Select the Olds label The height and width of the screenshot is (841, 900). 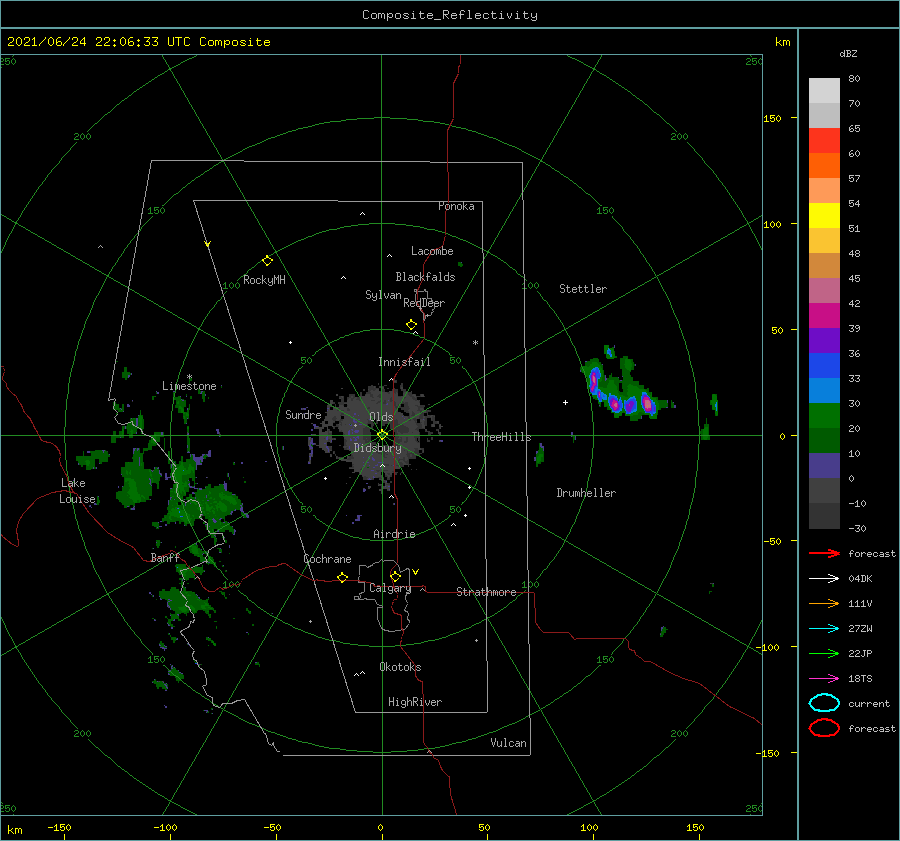point(381,417)
